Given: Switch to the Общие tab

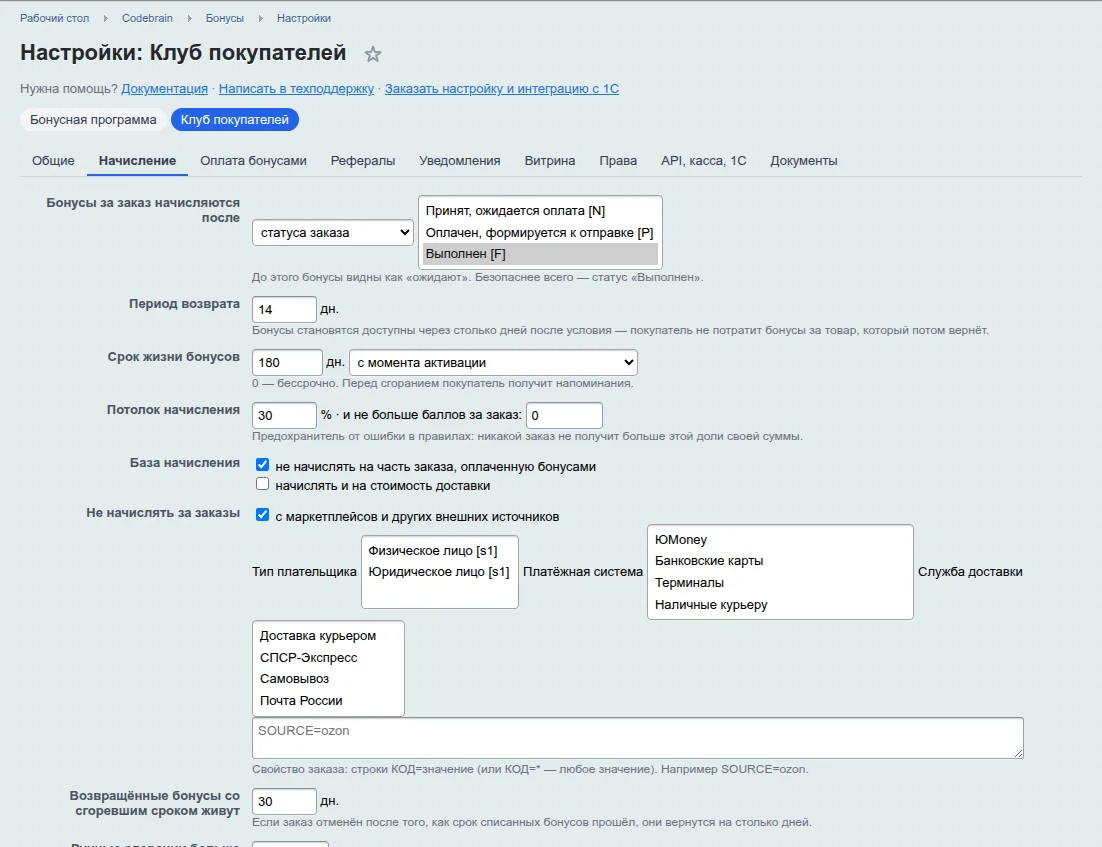Looking at the screenshot, I should (x=53, y=161).
